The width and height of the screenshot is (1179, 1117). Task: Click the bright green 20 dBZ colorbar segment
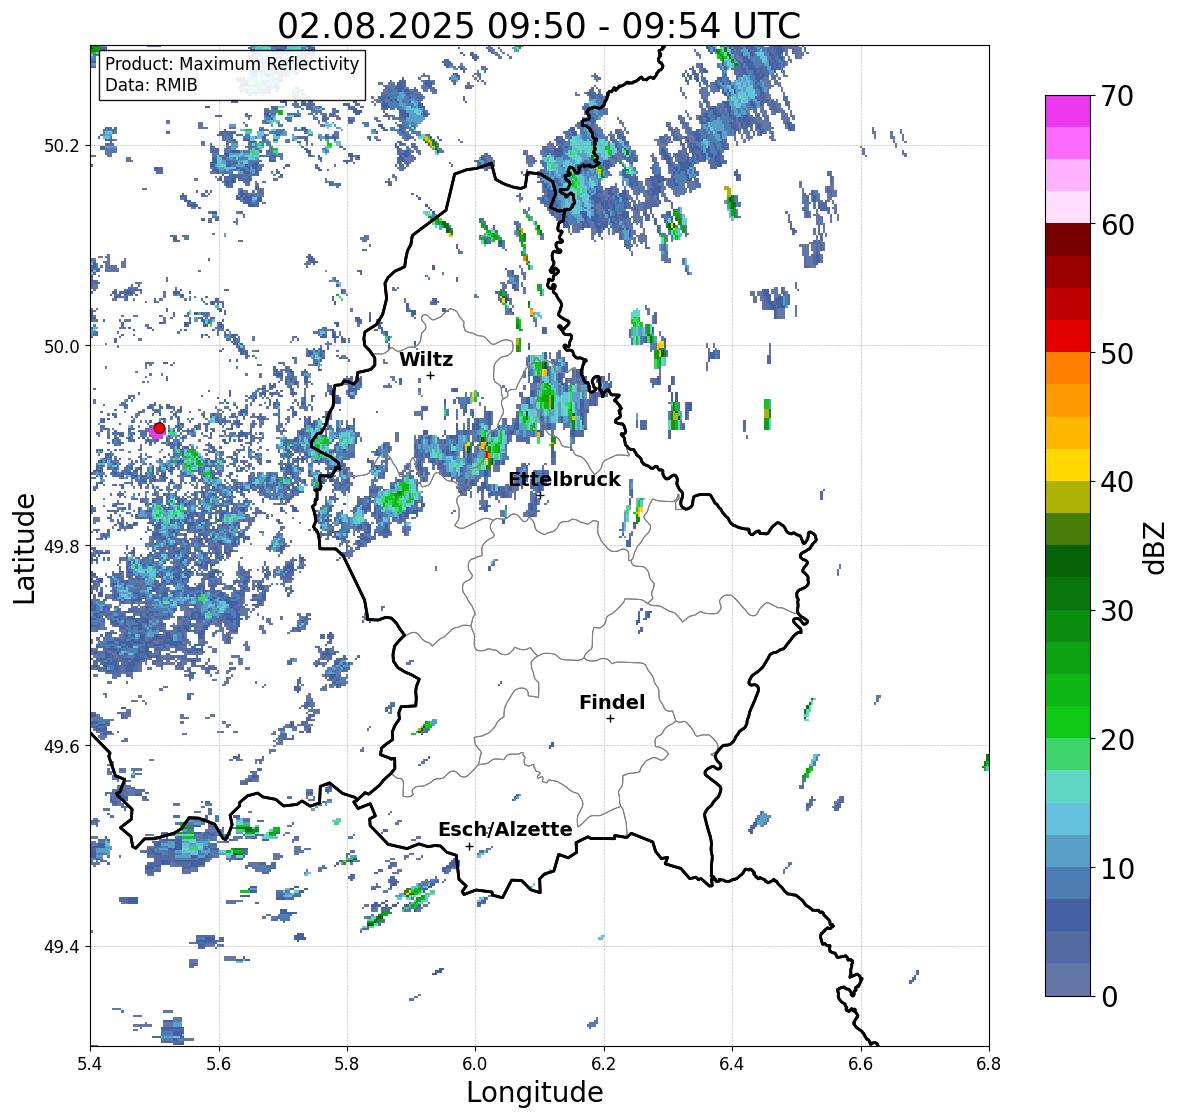(1068, 722)
